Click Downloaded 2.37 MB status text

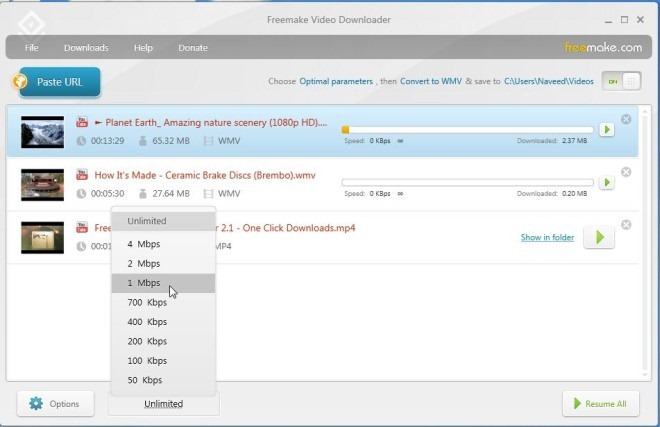tap(552, 141)
